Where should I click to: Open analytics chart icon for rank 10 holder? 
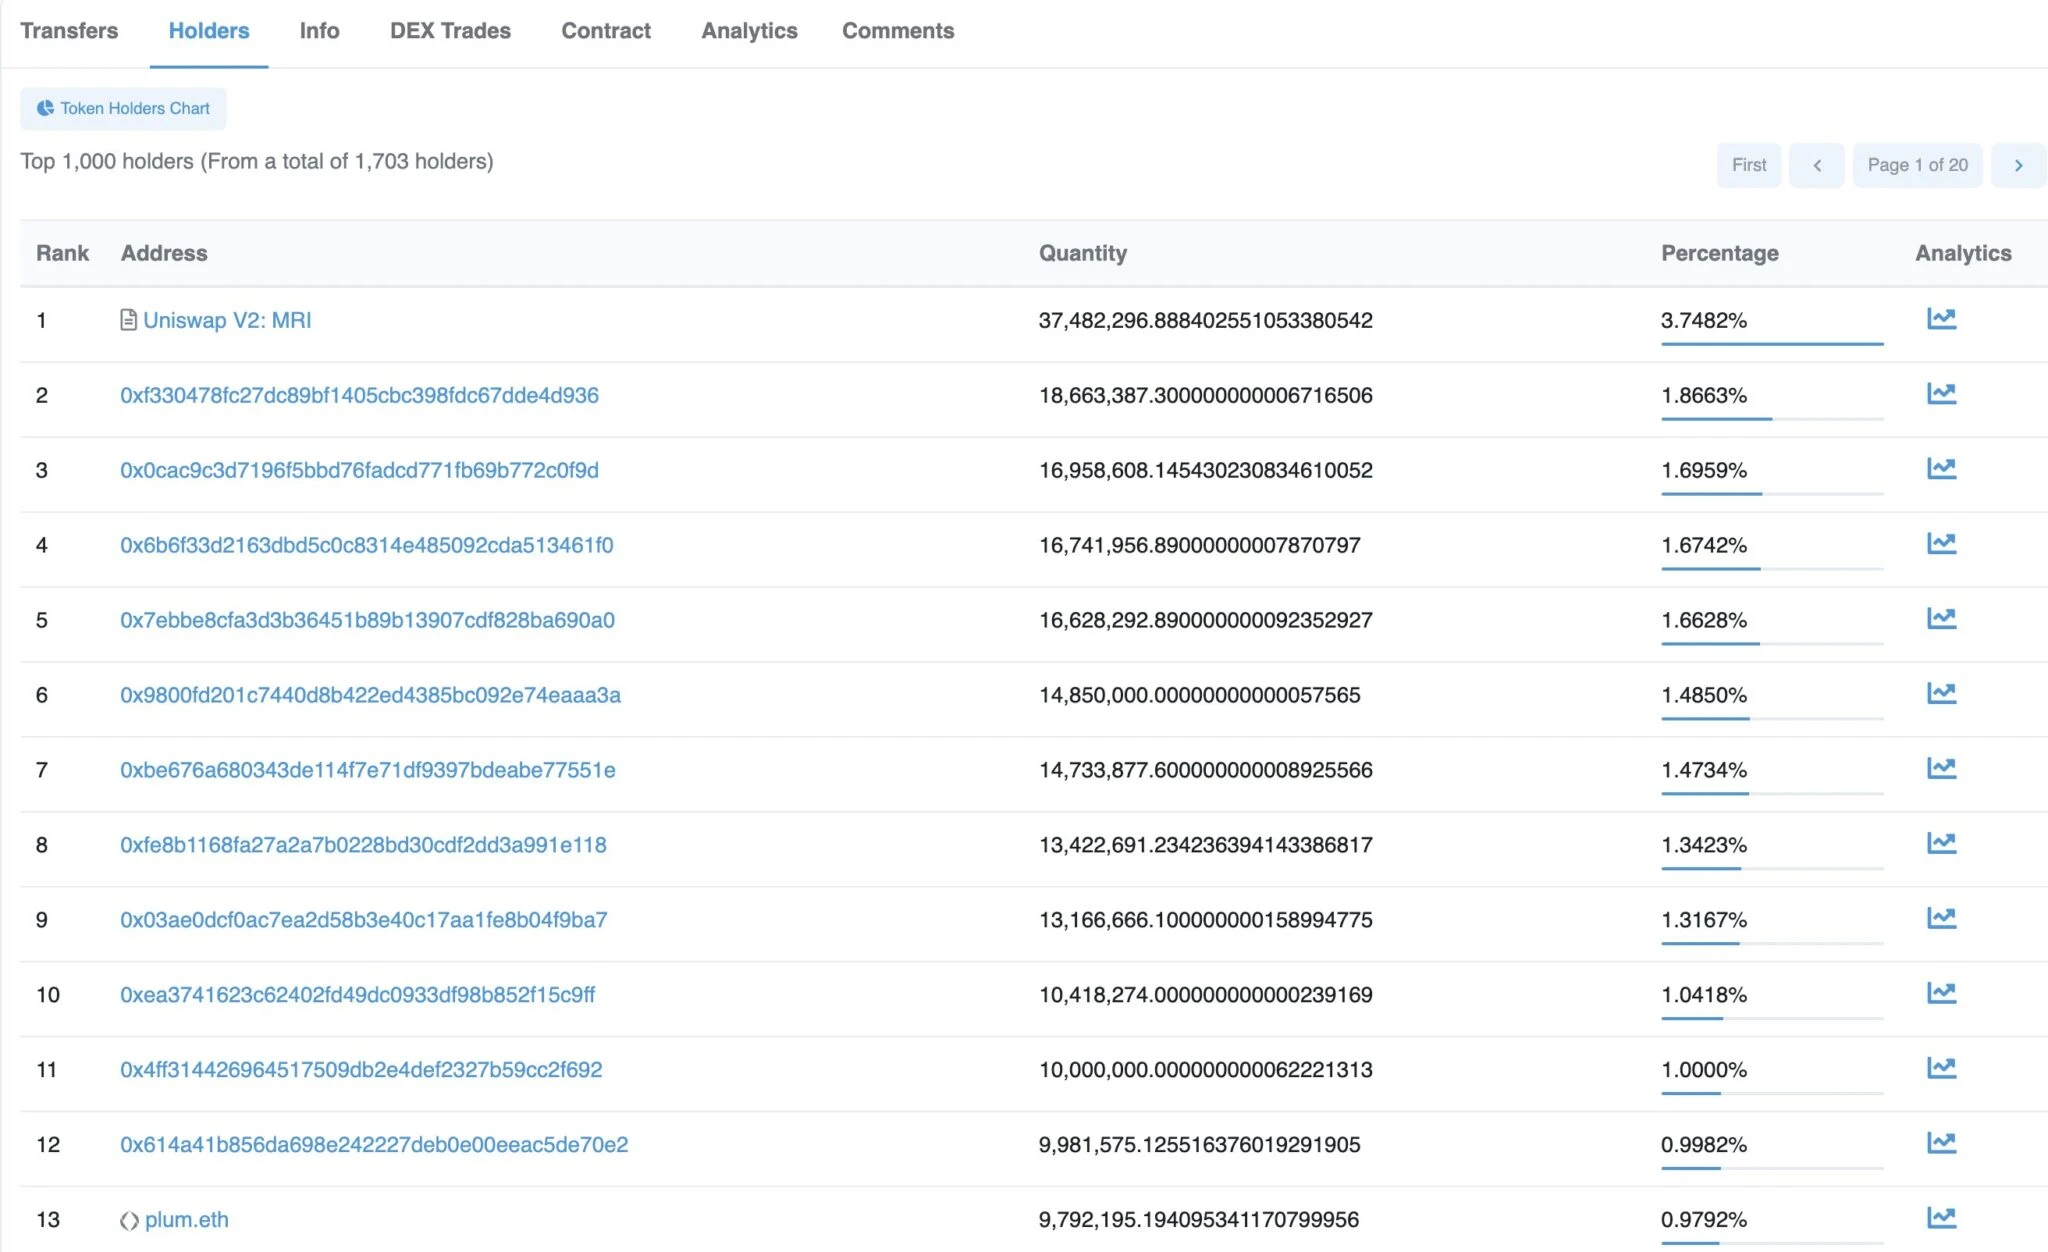click(x=1941, y=994)
